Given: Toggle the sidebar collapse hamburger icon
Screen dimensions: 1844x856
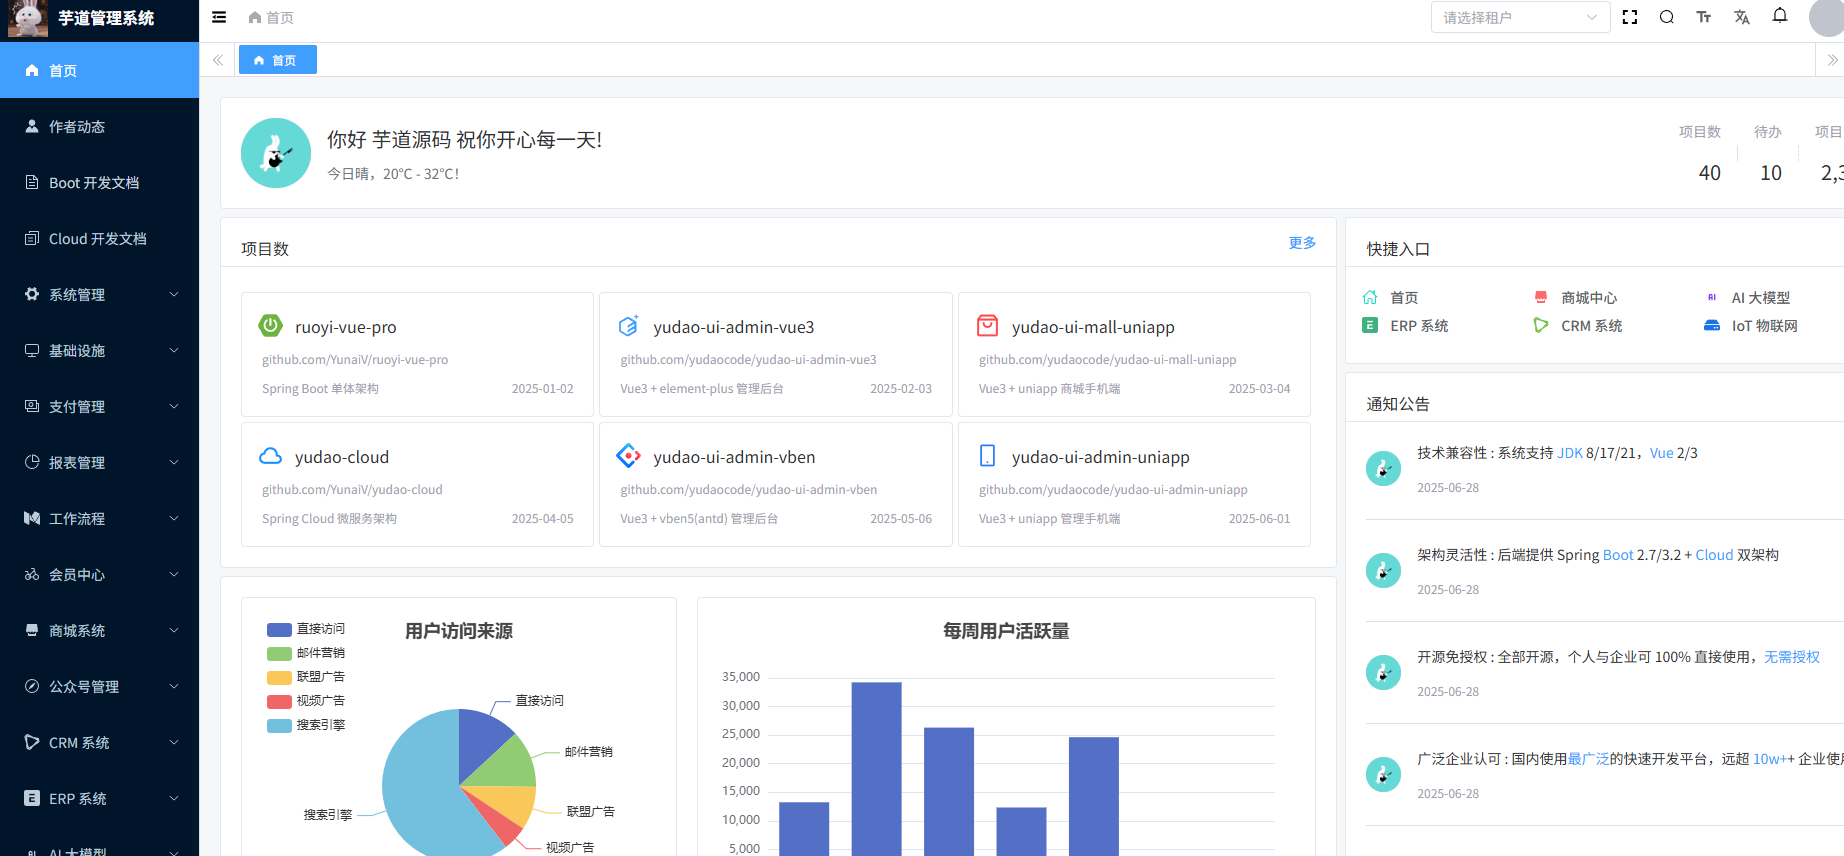Looking at the screenshot, I should tap(219, 17).
